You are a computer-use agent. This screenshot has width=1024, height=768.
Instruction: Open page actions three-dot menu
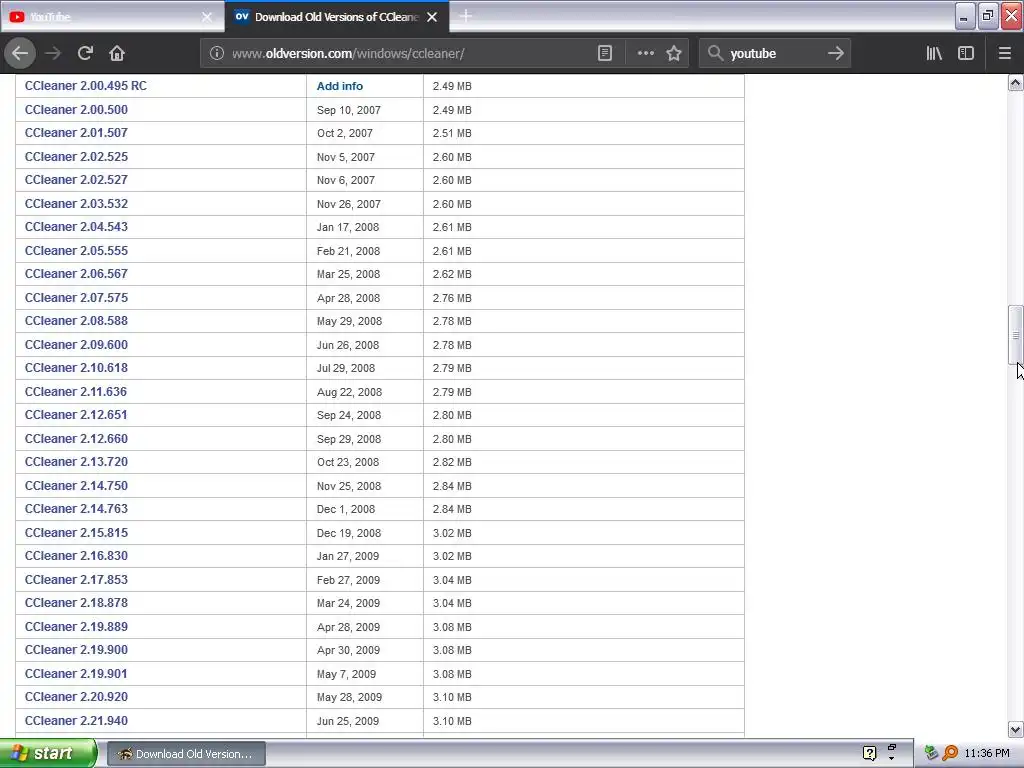click(645, 54)
